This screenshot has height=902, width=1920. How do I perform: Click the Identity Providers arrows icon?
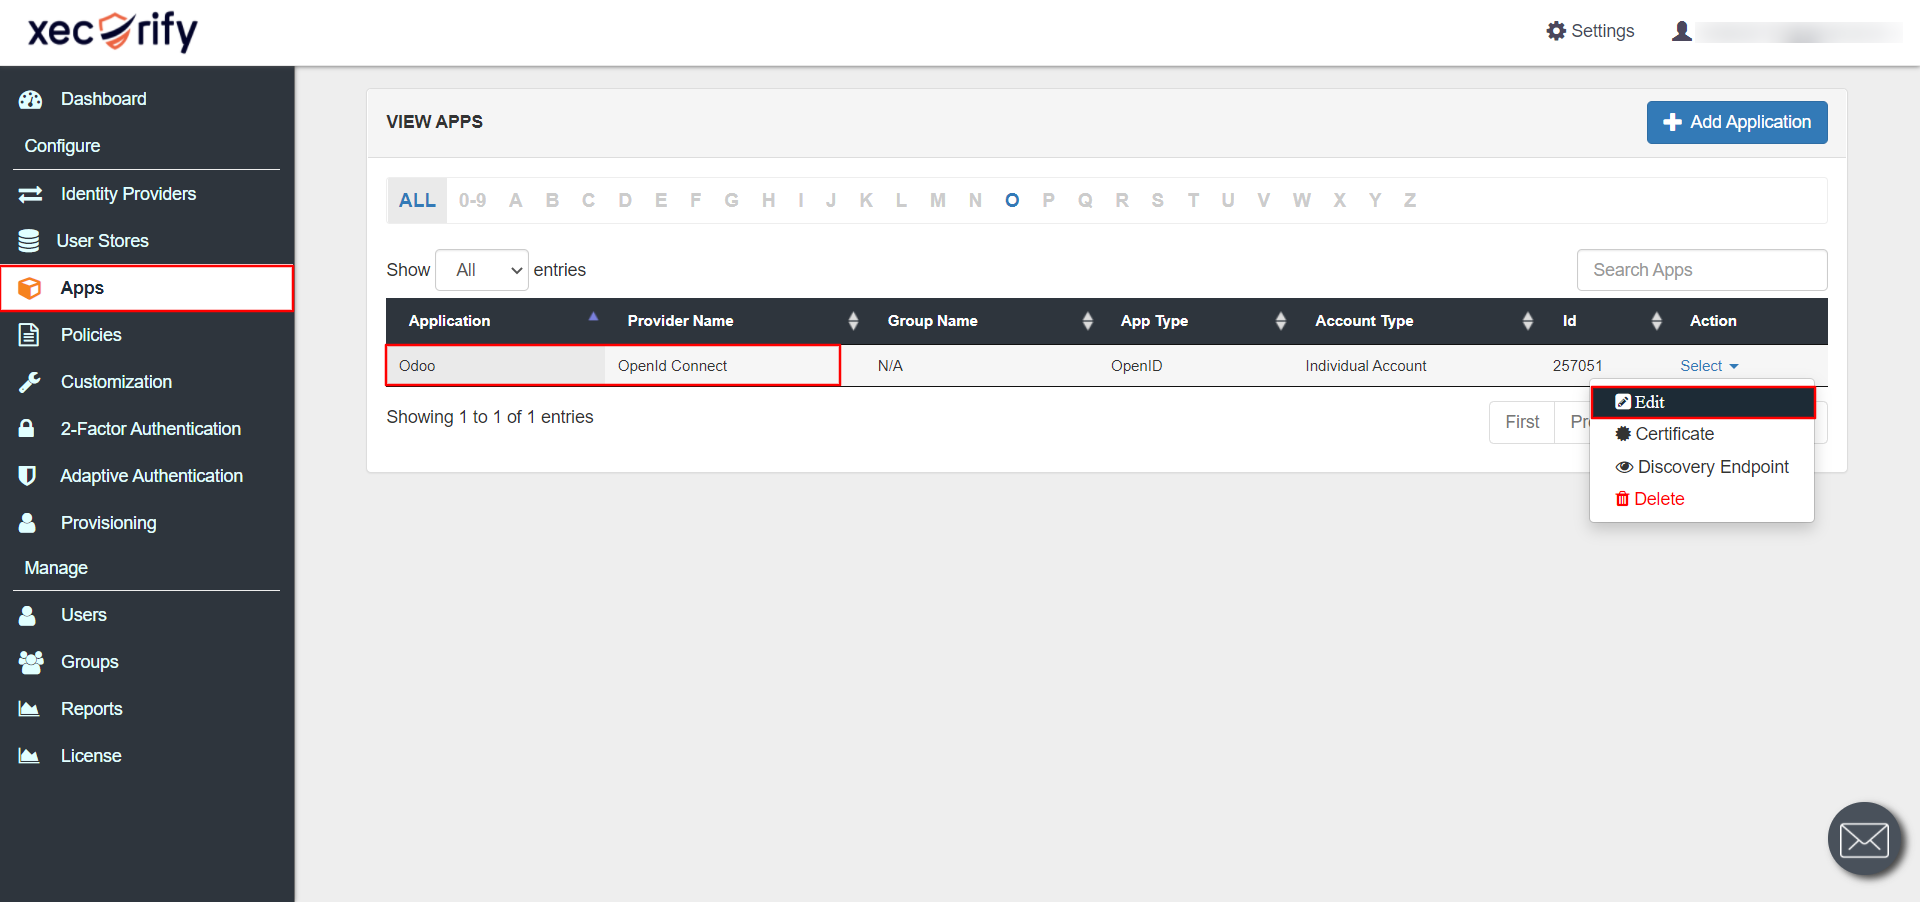[x=30, y=194]
